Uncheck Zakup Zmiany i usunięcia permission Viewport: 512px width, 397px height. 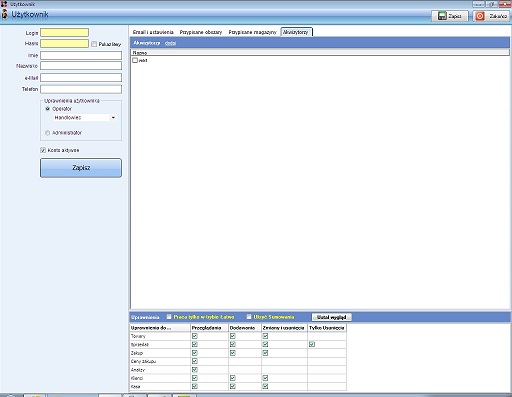coord(265,353)
